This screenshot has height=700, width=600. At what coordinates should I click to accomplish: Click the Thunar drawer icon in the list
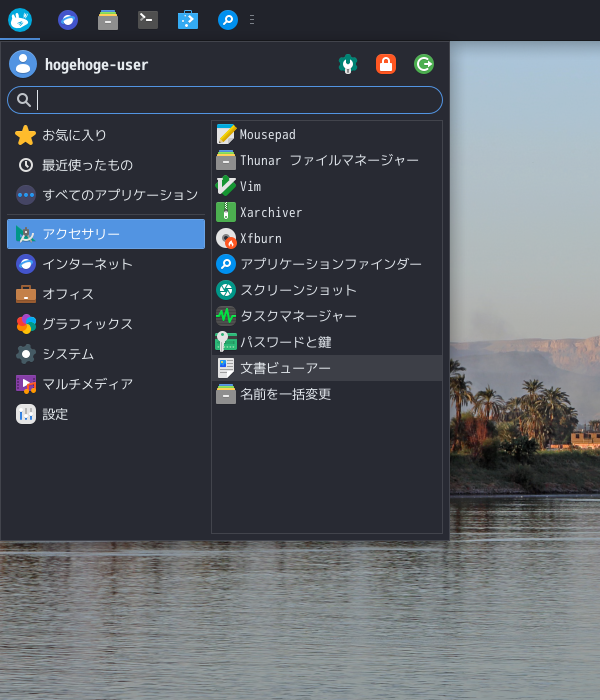click(x=226, y=160)
